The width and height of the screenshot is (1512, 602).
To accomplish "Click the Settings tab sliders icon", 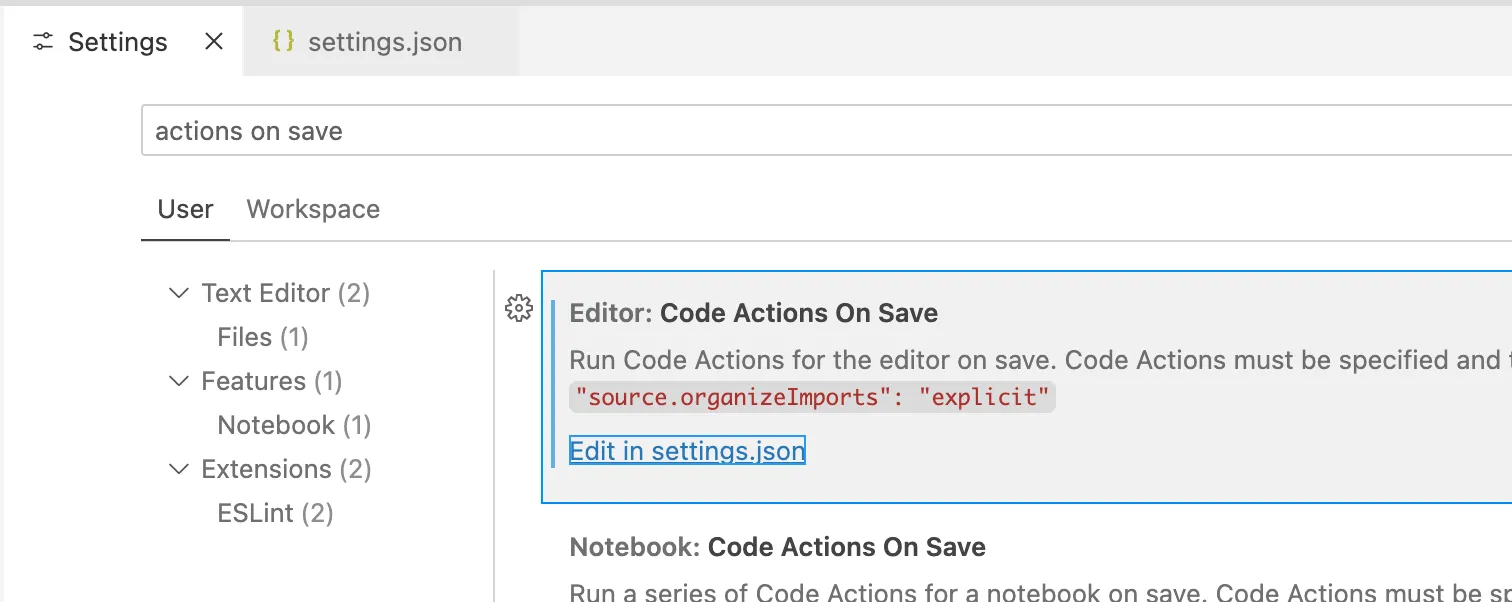I will click(43, 42).
